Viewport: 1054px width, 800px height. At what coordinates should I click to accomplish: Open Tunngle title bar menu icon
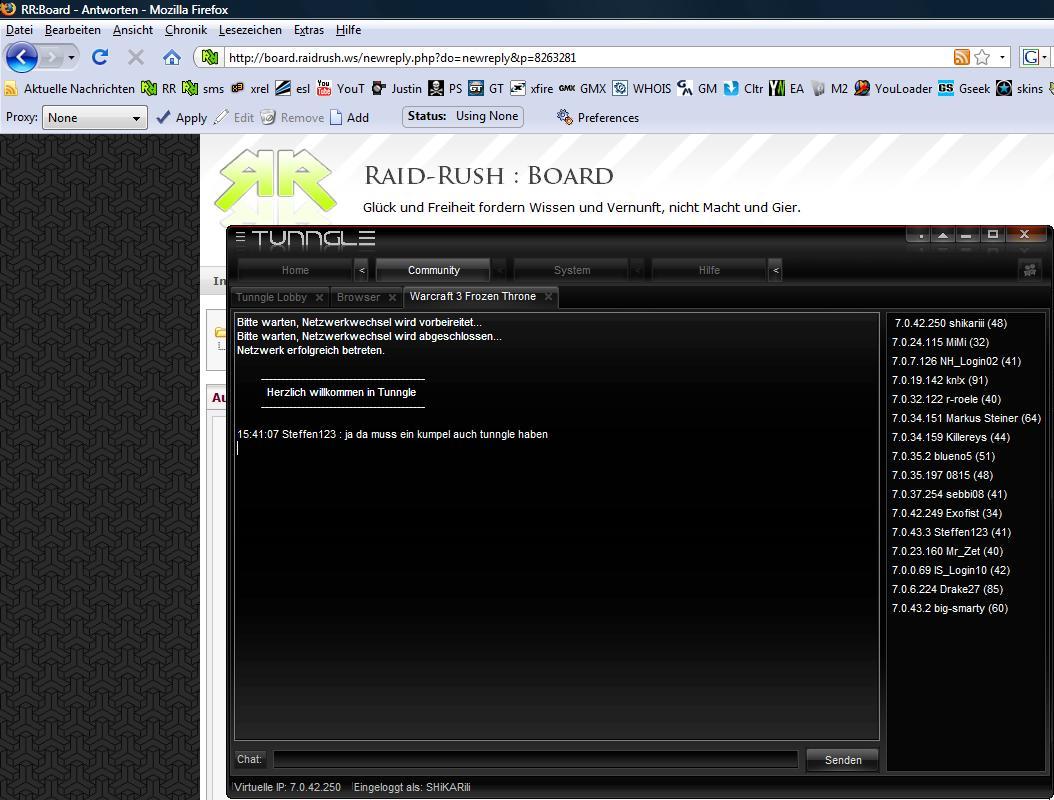(240, 237)
